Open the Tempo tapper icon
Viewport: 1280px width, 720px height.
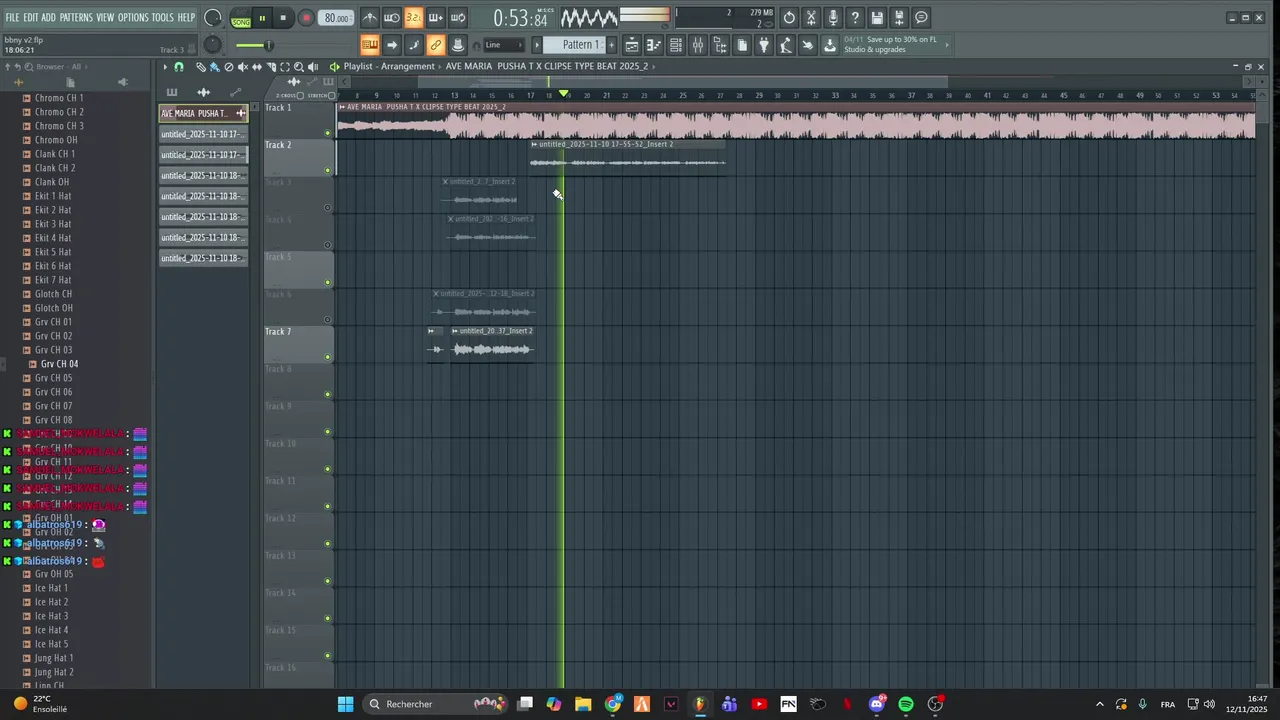click(x=787, y=45)
